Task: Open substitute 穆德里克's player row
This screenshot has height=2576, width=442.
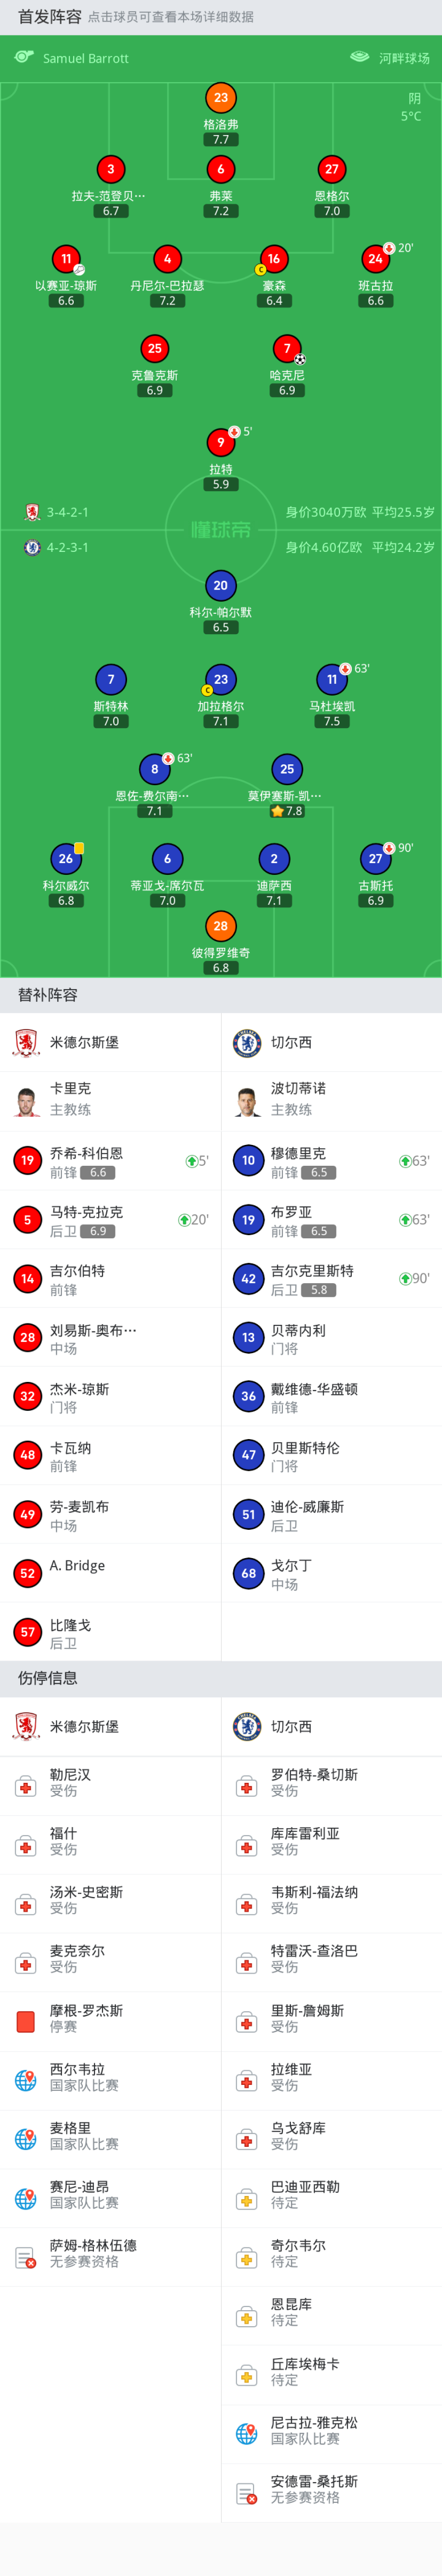Action: tap(331, 1160)
